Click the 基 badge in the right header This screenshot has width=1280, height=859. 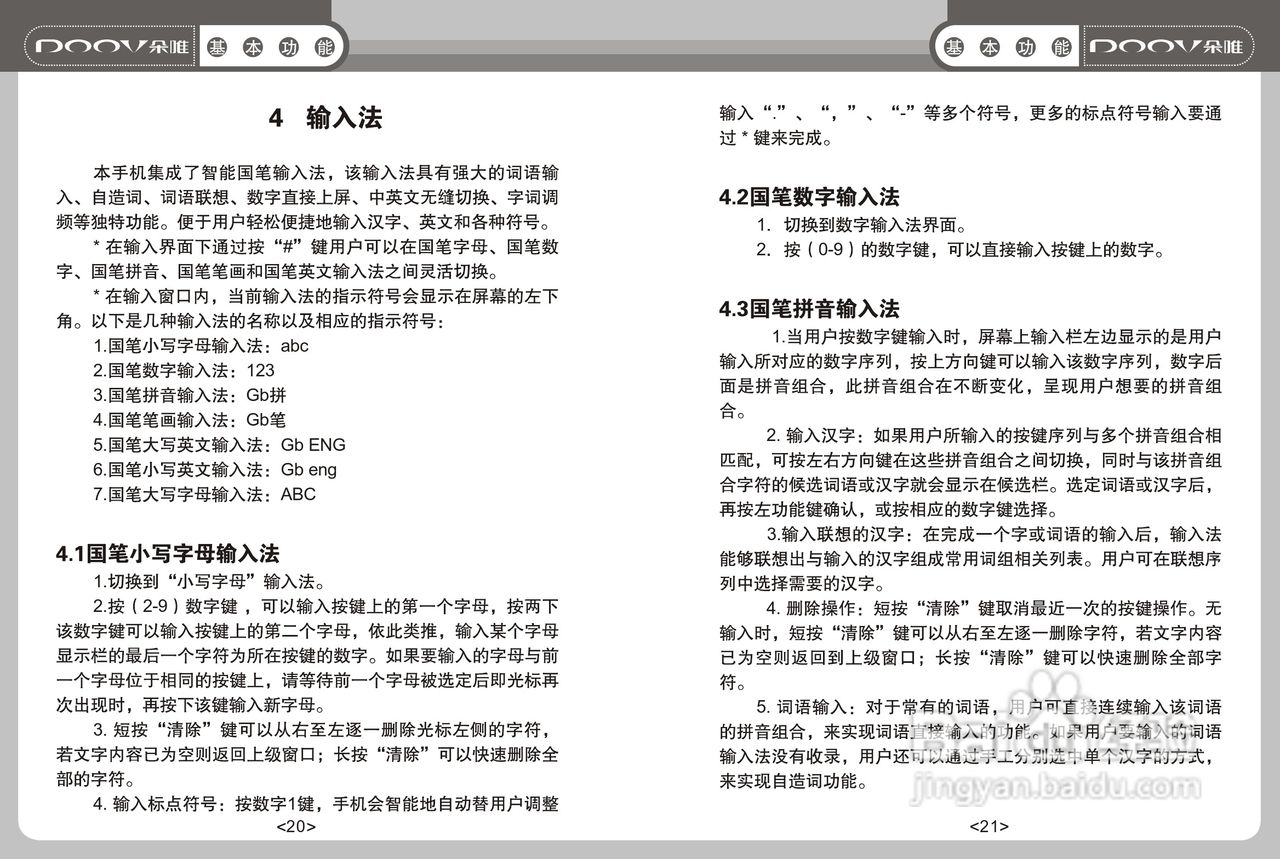[953, 45]
